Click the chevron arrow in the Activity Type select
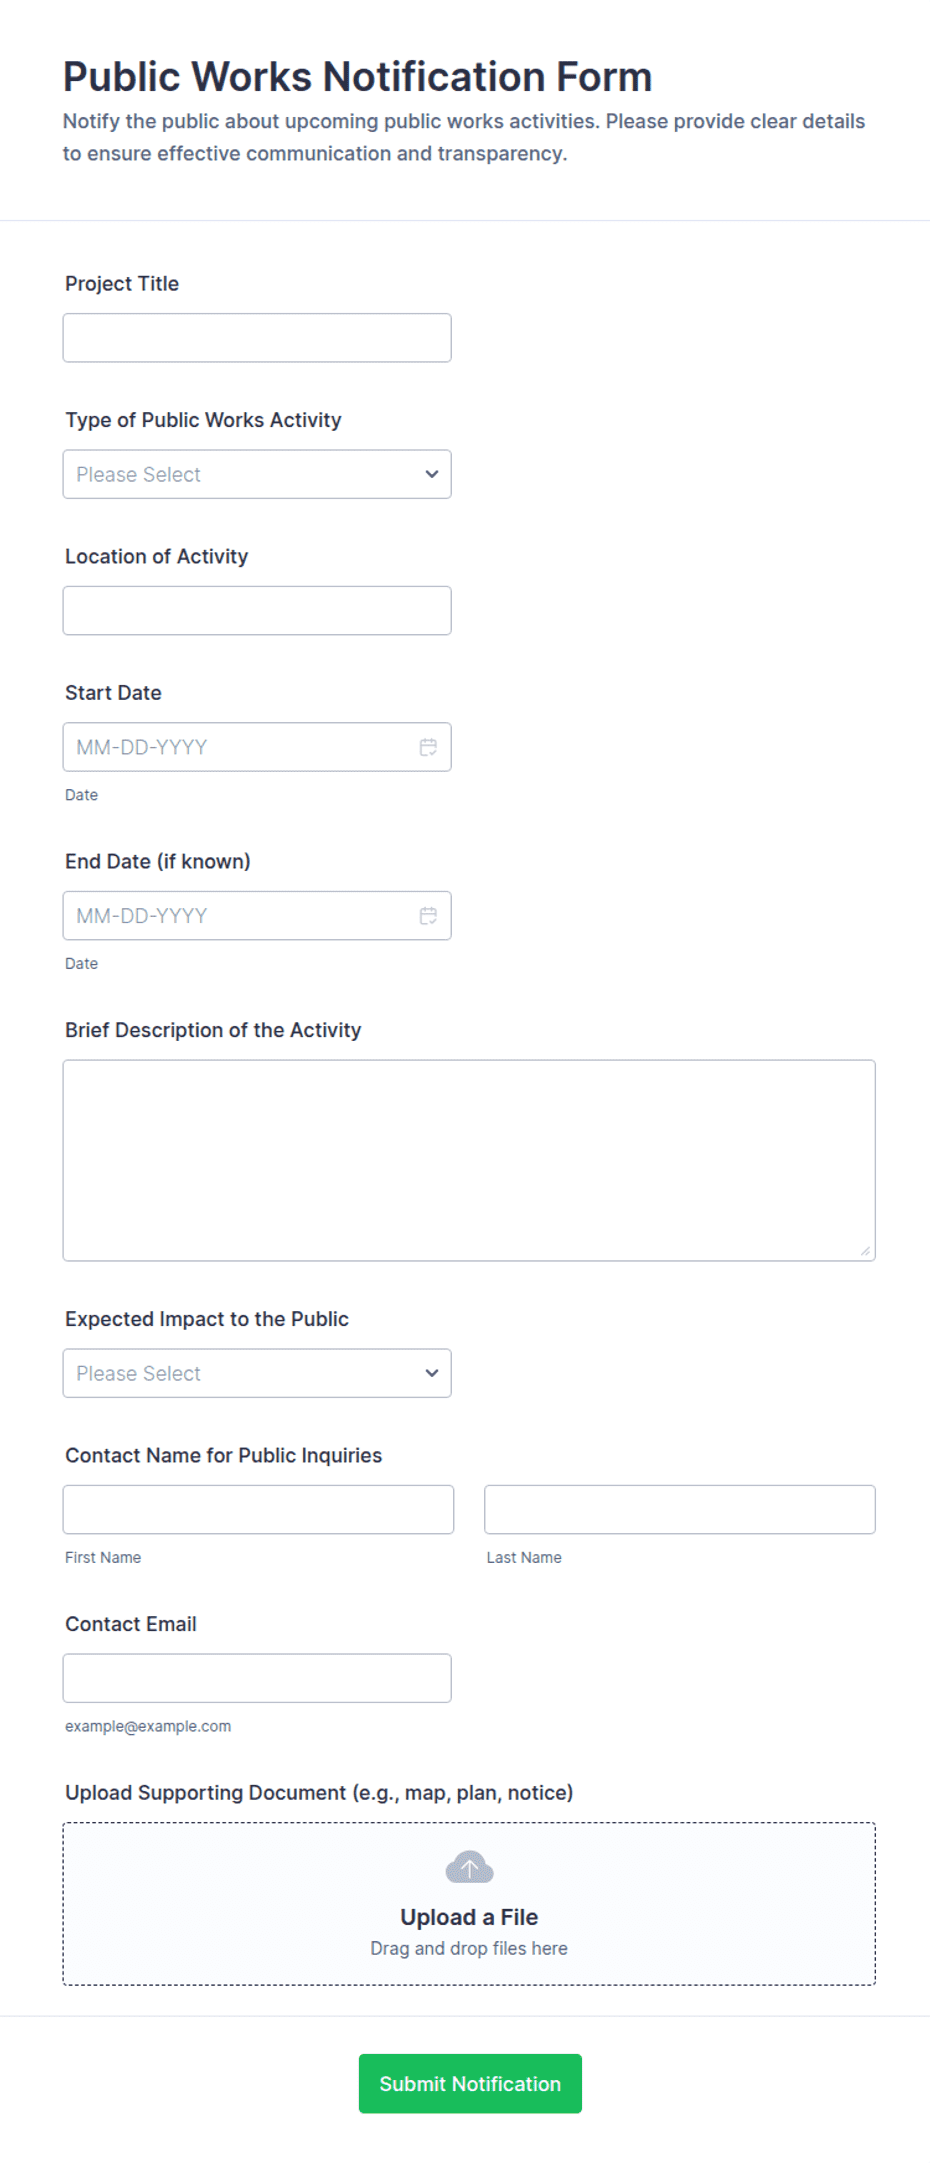Image resolution: width=930 pixels, height=2163 pixels. (x=432, y=474)
